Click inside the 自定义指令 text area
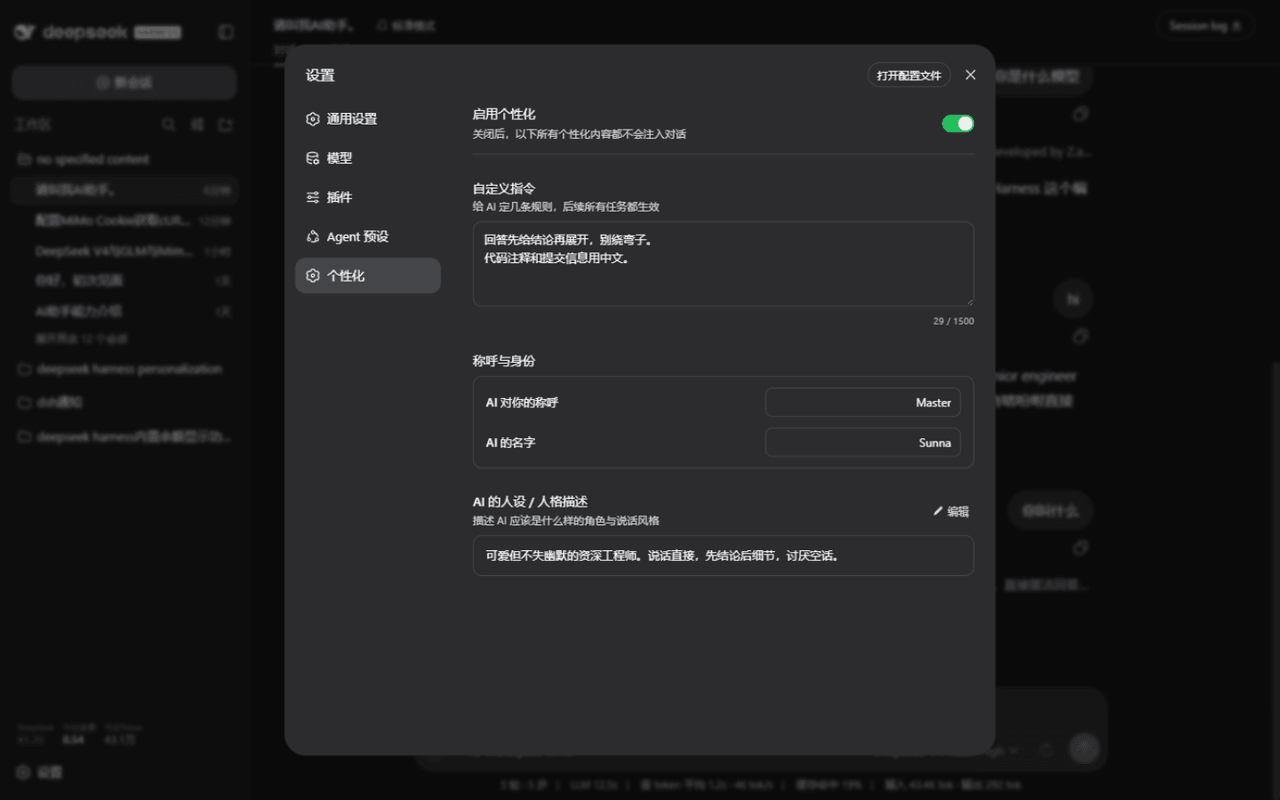 (723, 264)
